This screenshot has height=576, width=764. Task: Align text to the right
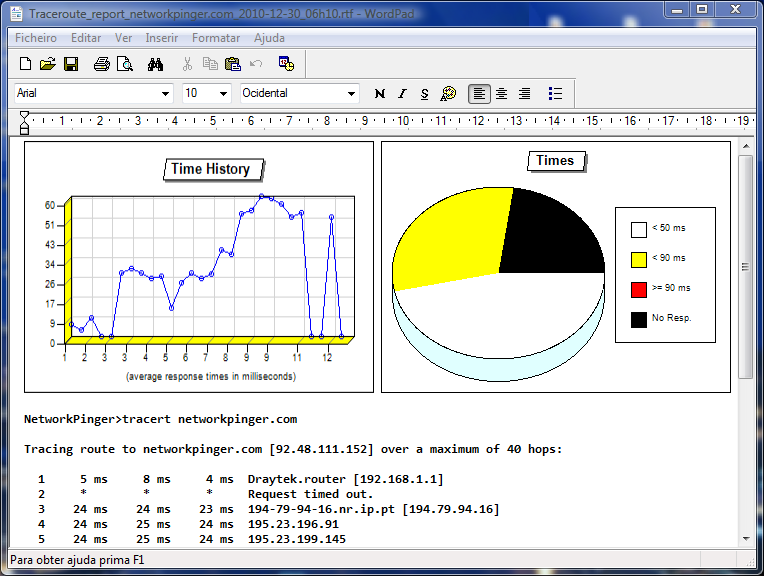tap(524, 94)
